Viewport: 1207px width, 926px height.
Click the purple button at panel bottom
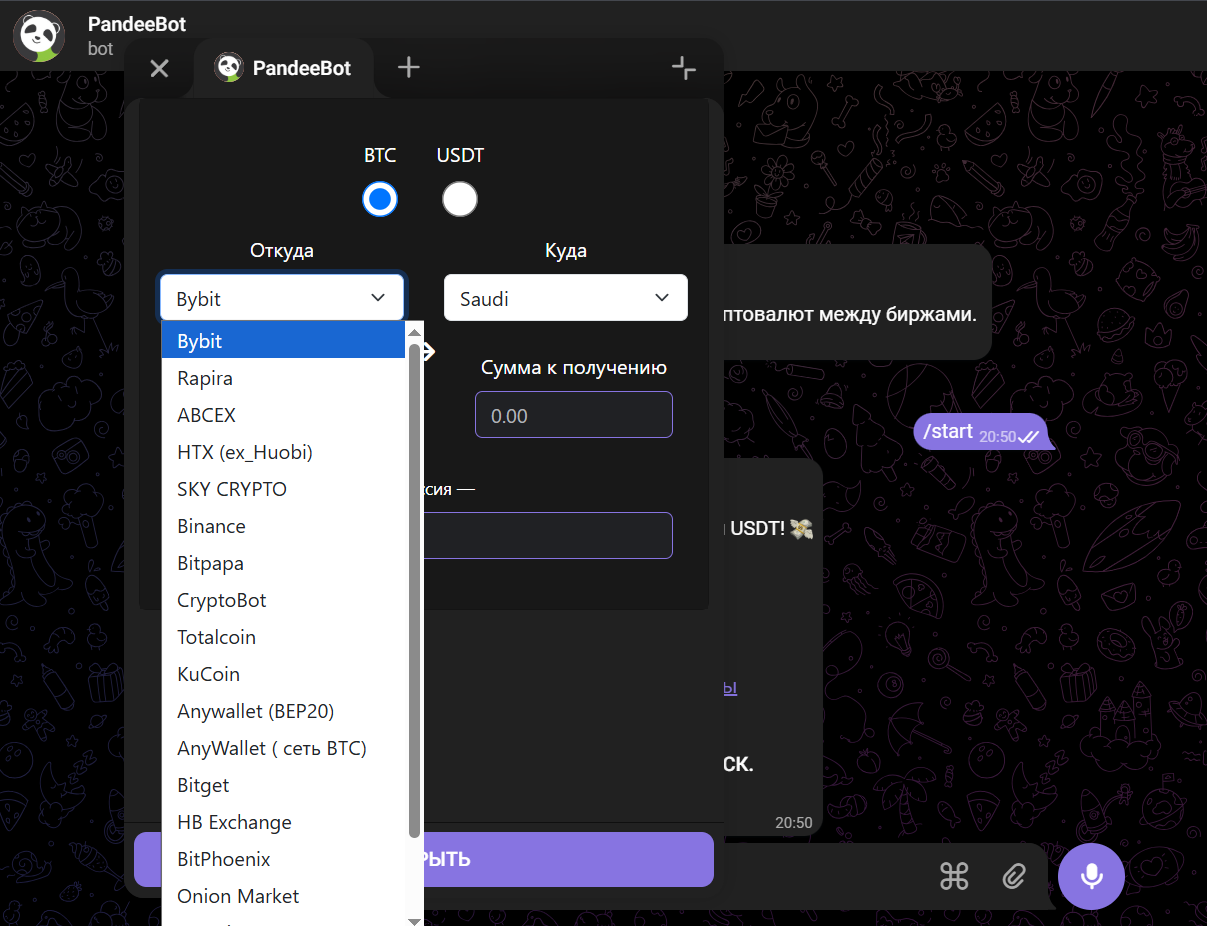click(424, 859)
